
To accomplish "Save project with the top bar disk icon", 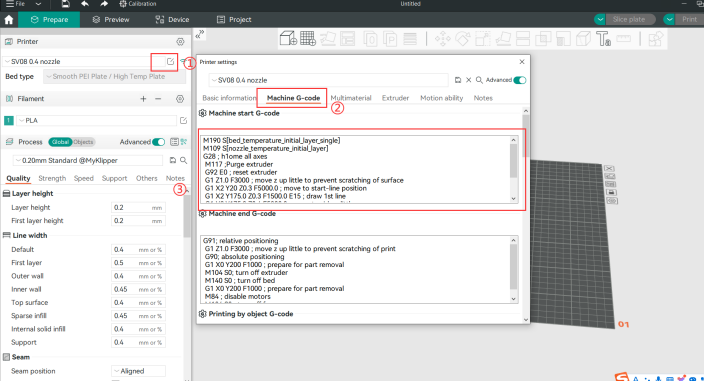I will (x=65, y=4).
